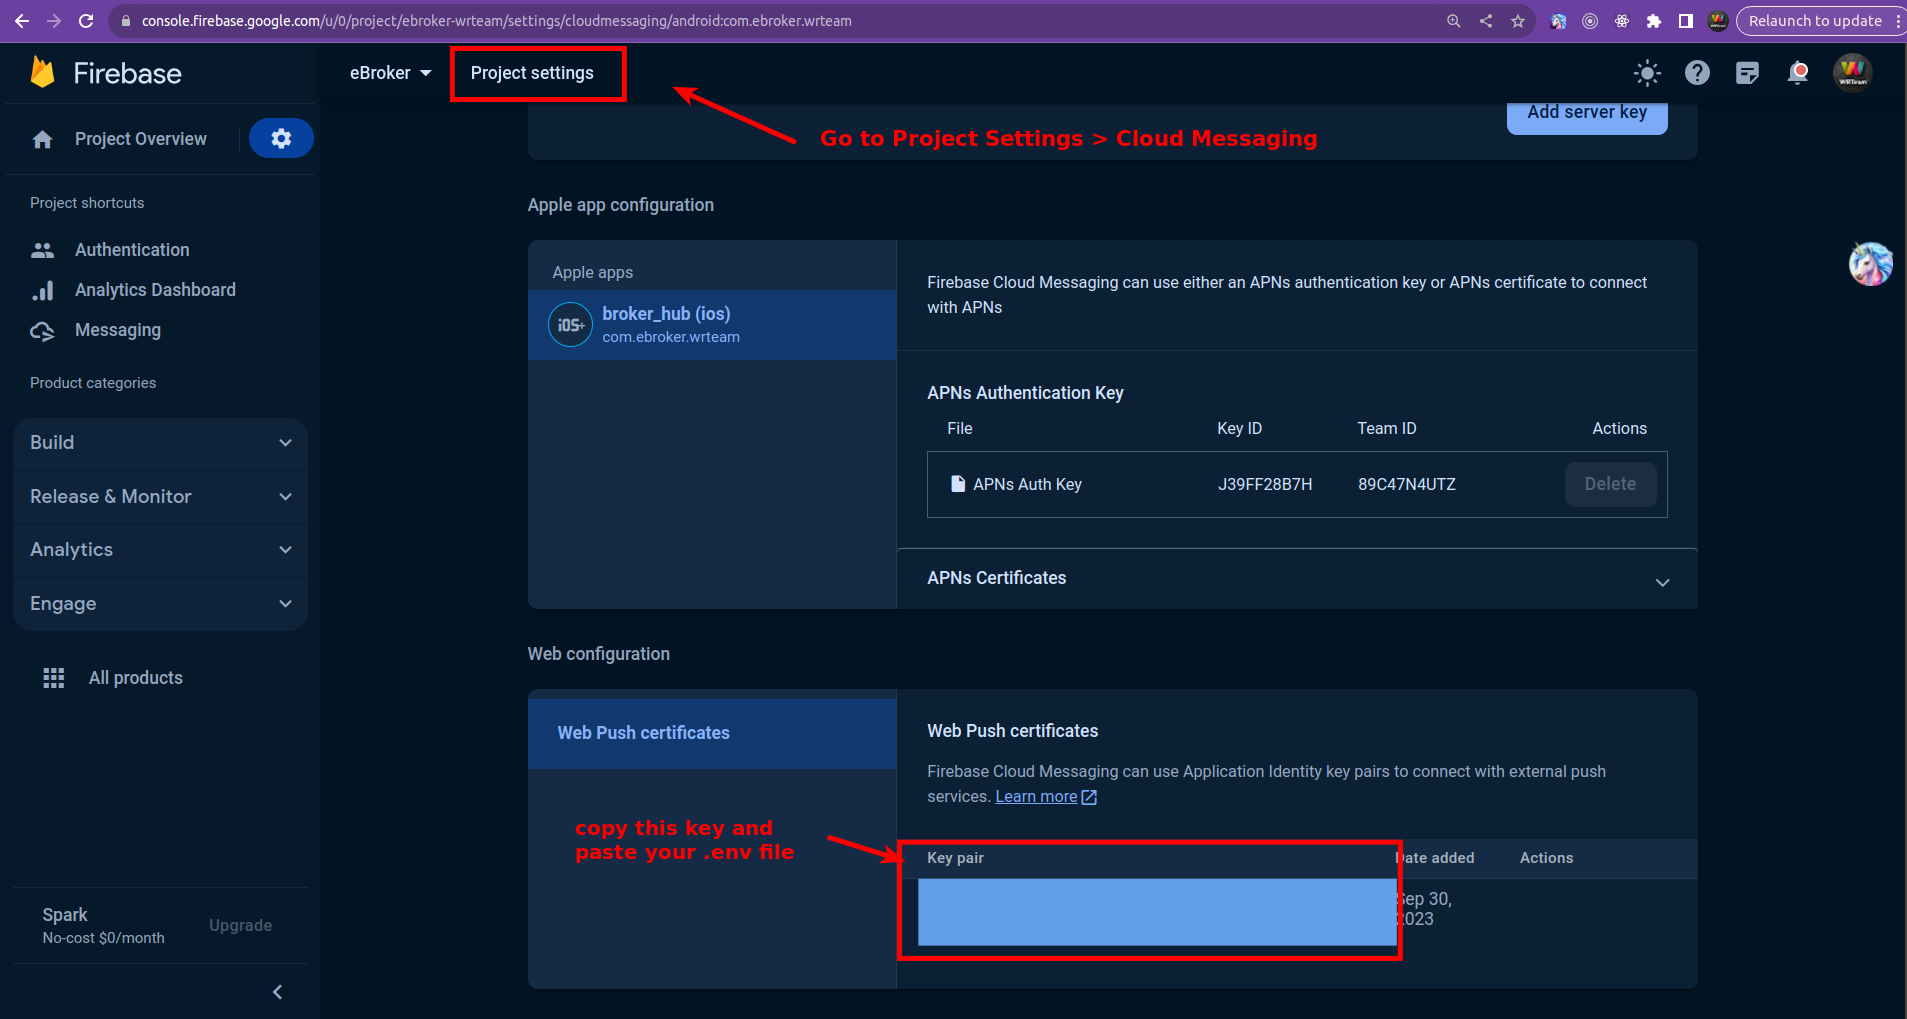Bookmark this page with star icon
This screenshot has width=1907, height=1019.
1518,21
